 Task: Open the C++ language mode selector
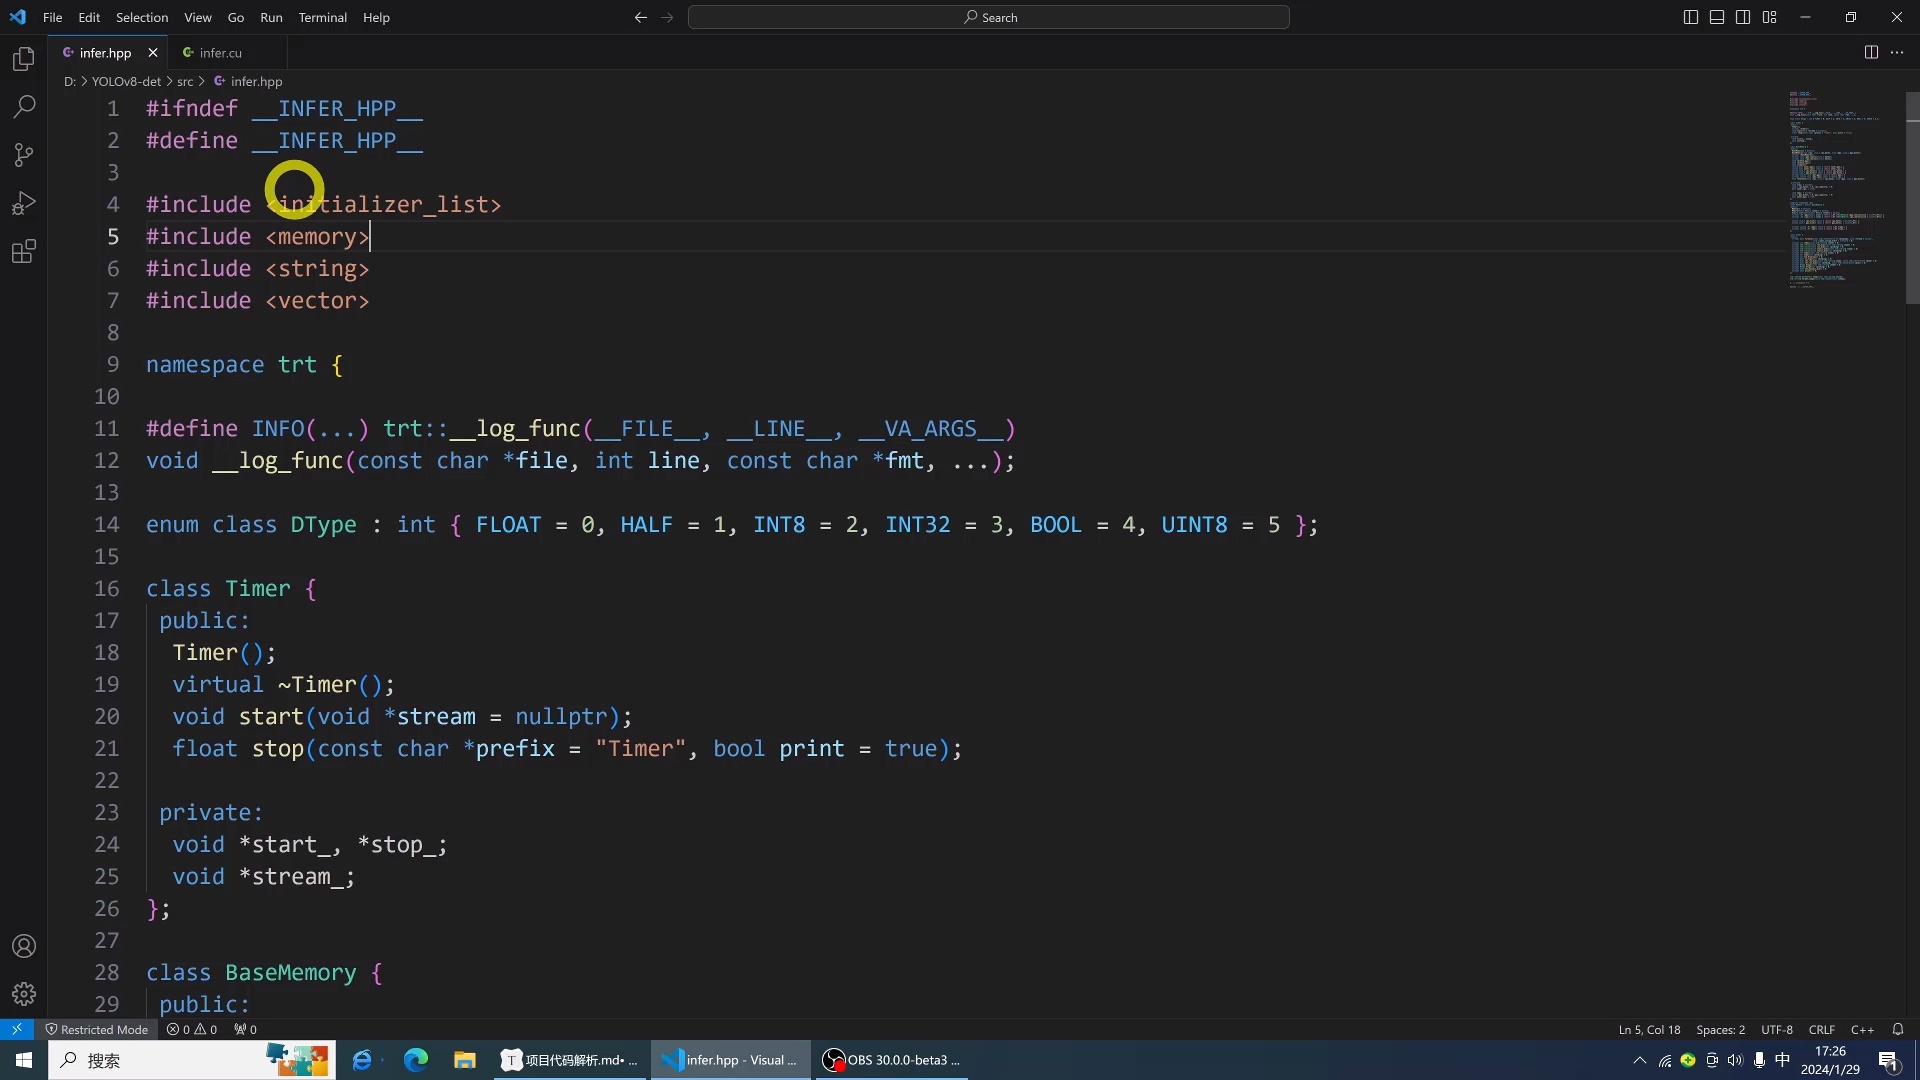[1862, 1029]
